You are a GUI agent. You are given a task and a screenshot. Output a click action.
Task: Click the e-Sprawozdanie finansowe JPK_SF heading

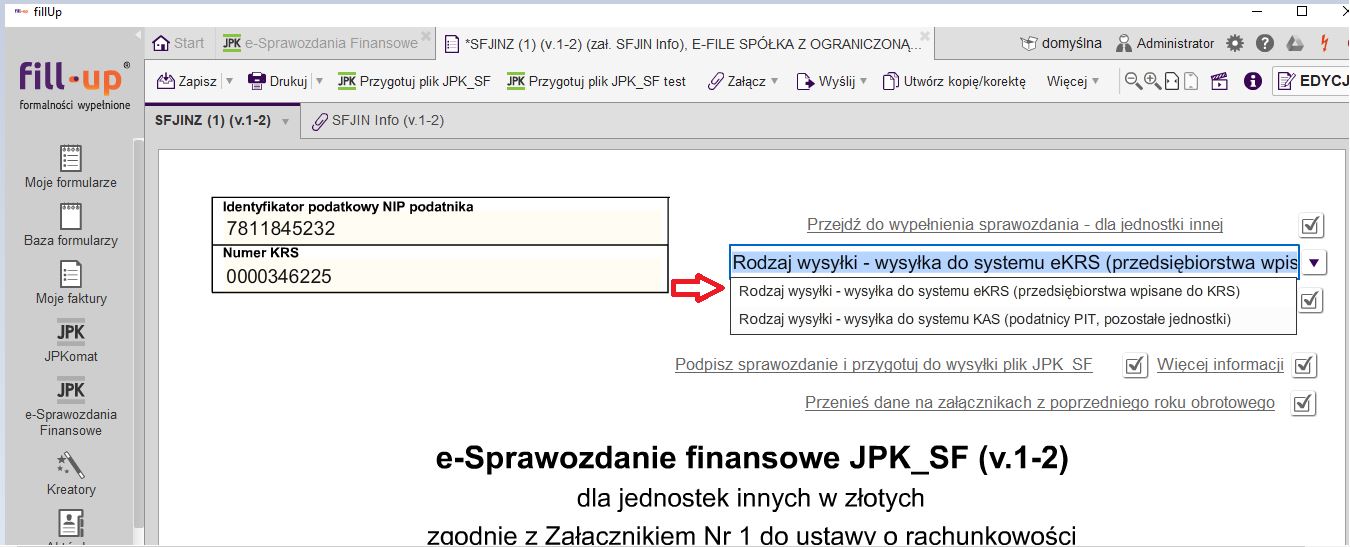click(x=752, y=459)
